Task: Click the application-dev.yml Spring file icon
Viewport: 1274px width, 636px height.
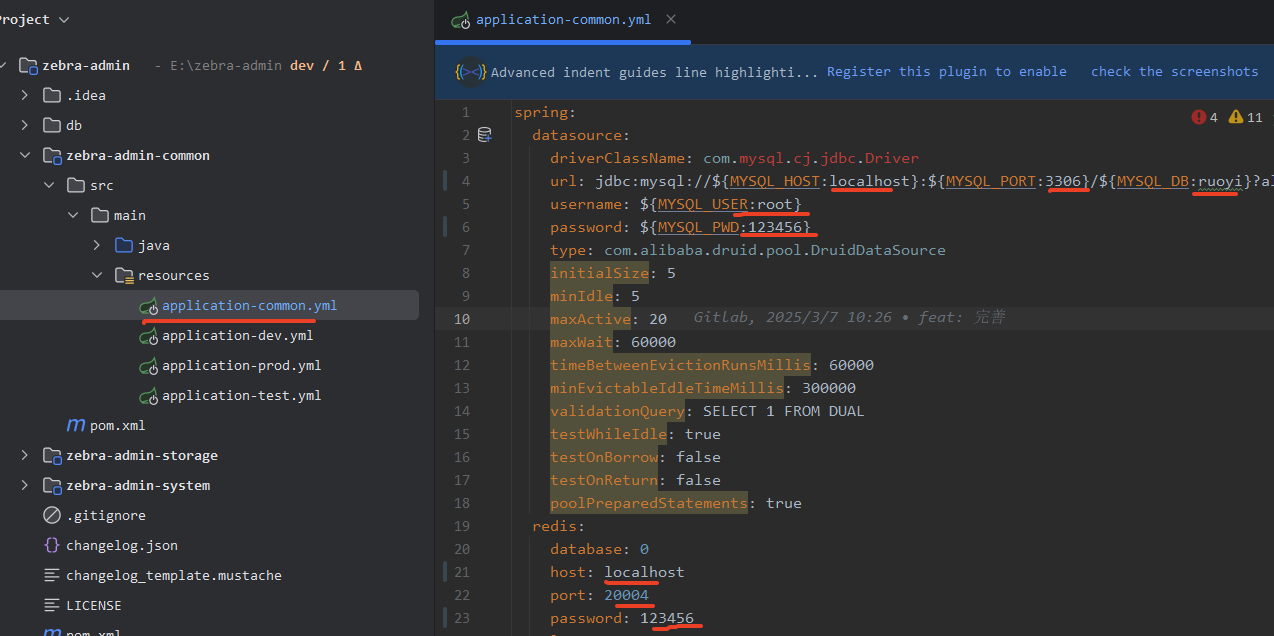Action: click(148, 336)
